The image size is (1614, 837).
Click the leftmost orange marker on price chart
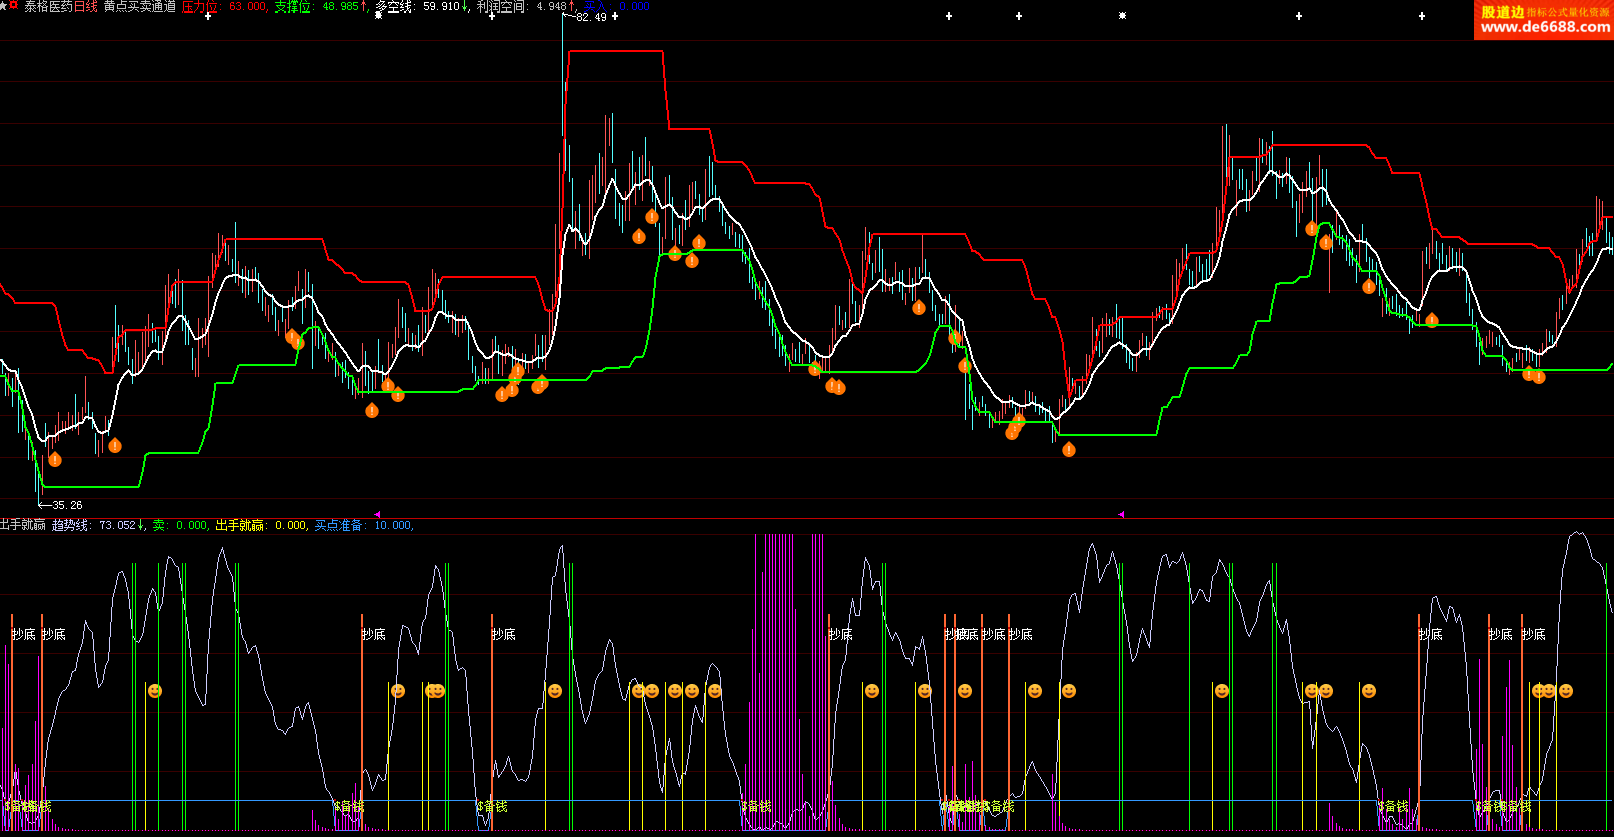point(55,460)
